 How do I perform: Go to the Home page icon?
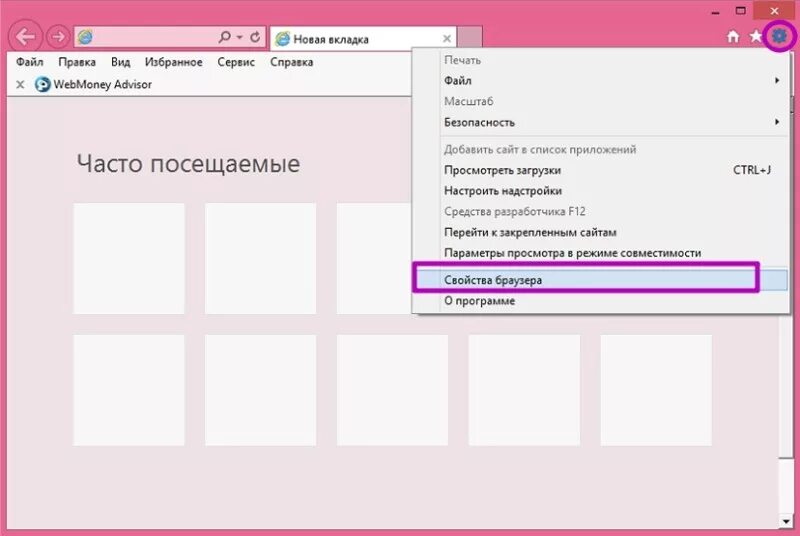point(733,36)
